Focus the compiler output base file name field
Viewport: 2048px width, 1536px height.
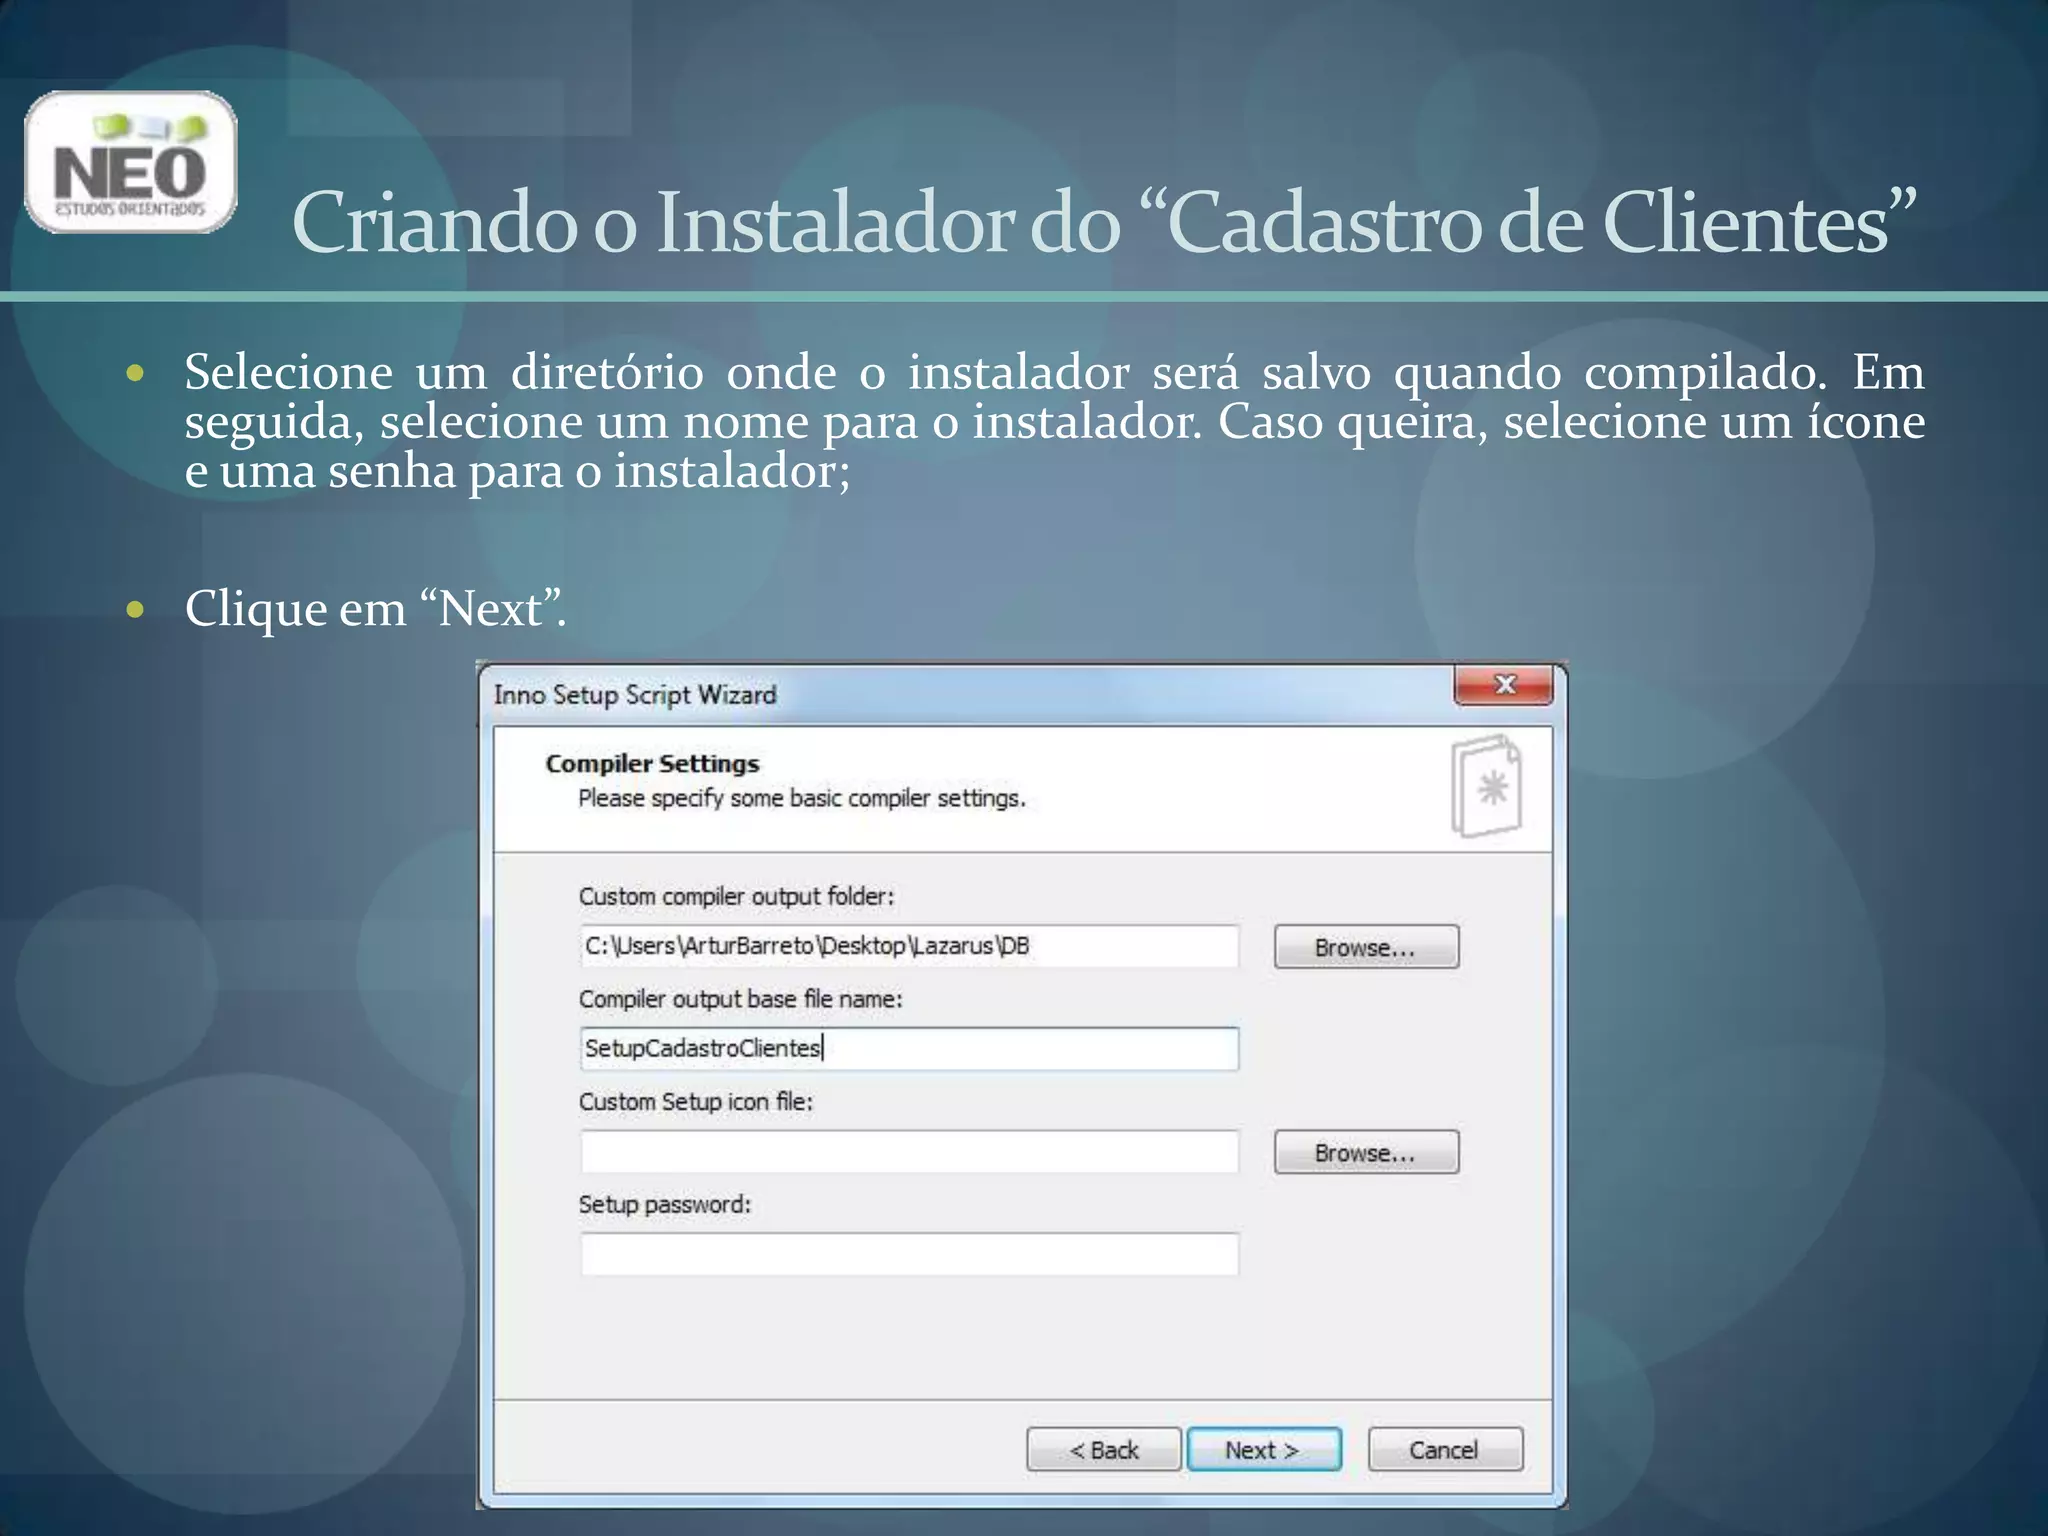(909, 1048)
